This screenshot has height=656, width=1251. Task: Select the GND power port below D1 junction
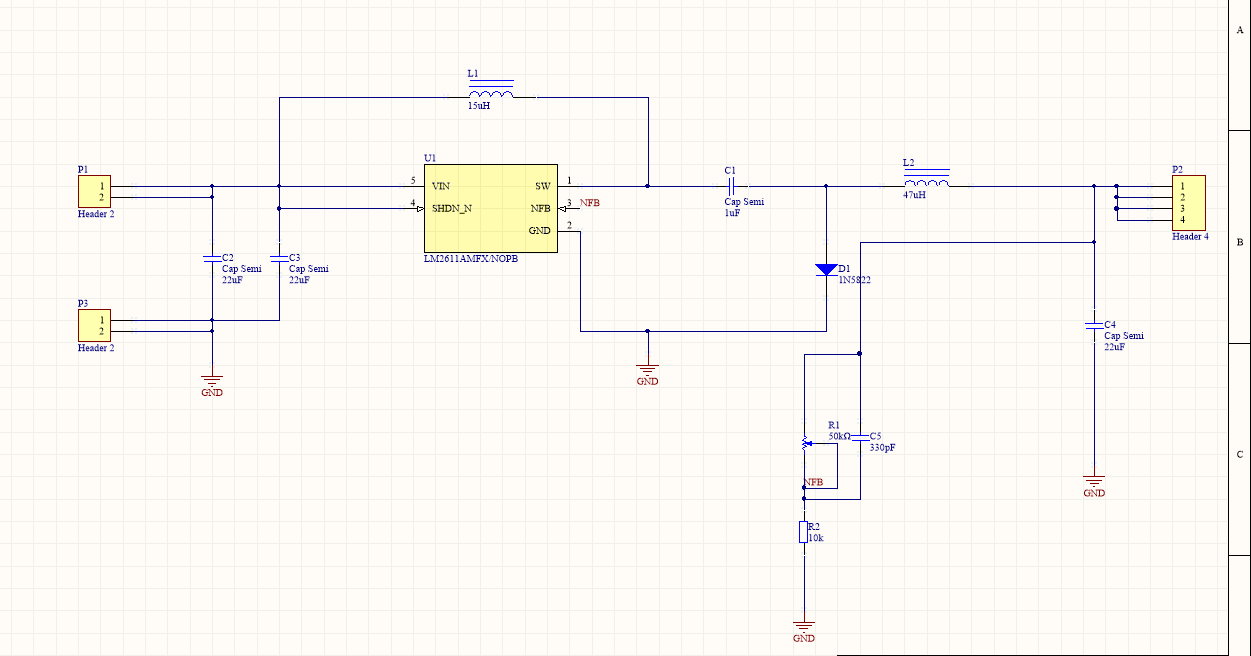pos(648,373)
